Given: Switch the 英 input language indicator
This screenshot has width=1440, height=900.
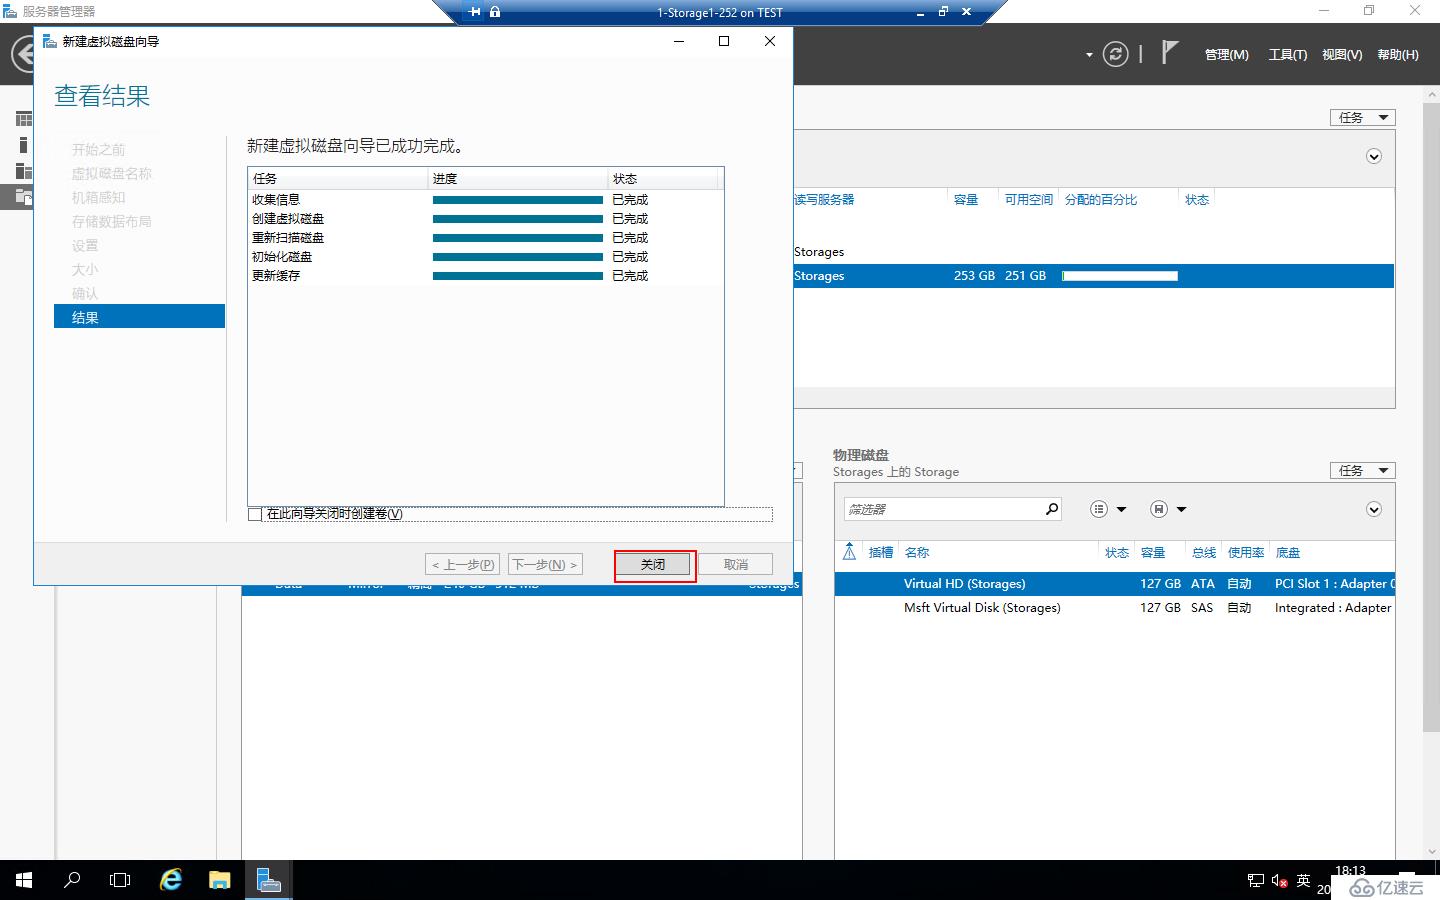Looking at the screenshot, I should click(1303, 881).
